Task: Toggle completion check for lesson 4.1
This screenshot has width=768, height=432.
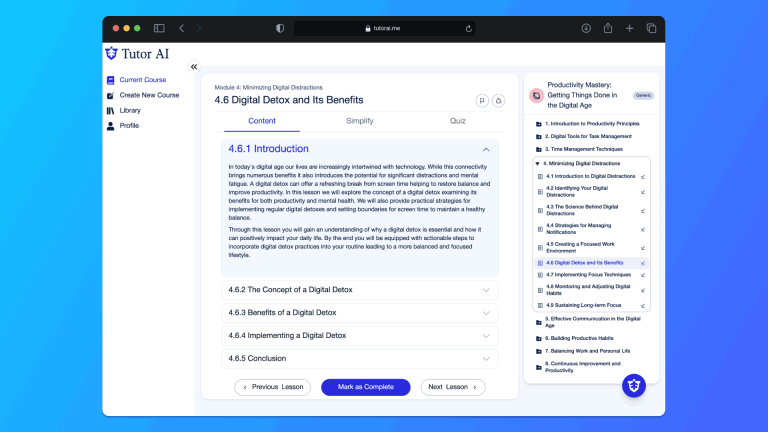Action: pyautogui.click(x=643, y=176)
